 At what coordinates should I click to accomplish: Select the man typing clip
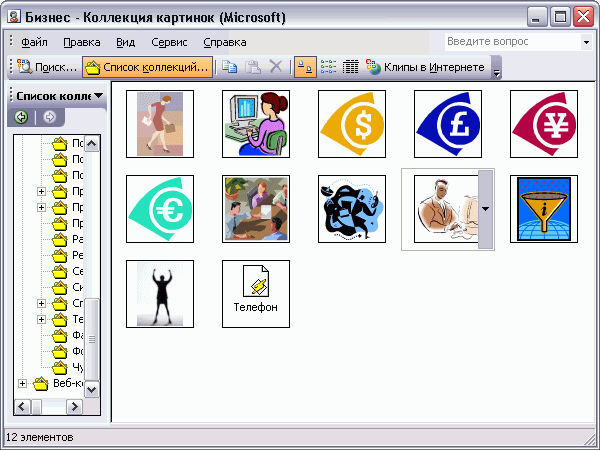point(446,209)
